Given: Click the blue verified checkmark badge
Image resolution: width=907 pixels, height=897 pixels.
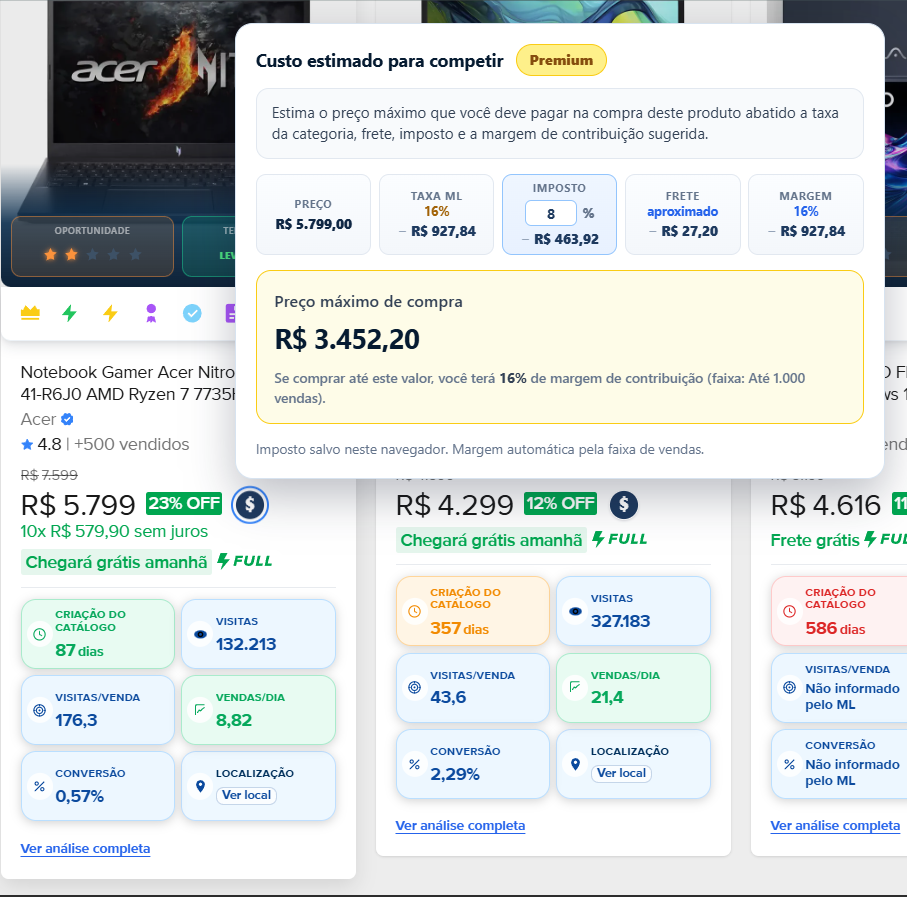Looking at the screenshot, I should pyautogui.click(x=192, y=313).
